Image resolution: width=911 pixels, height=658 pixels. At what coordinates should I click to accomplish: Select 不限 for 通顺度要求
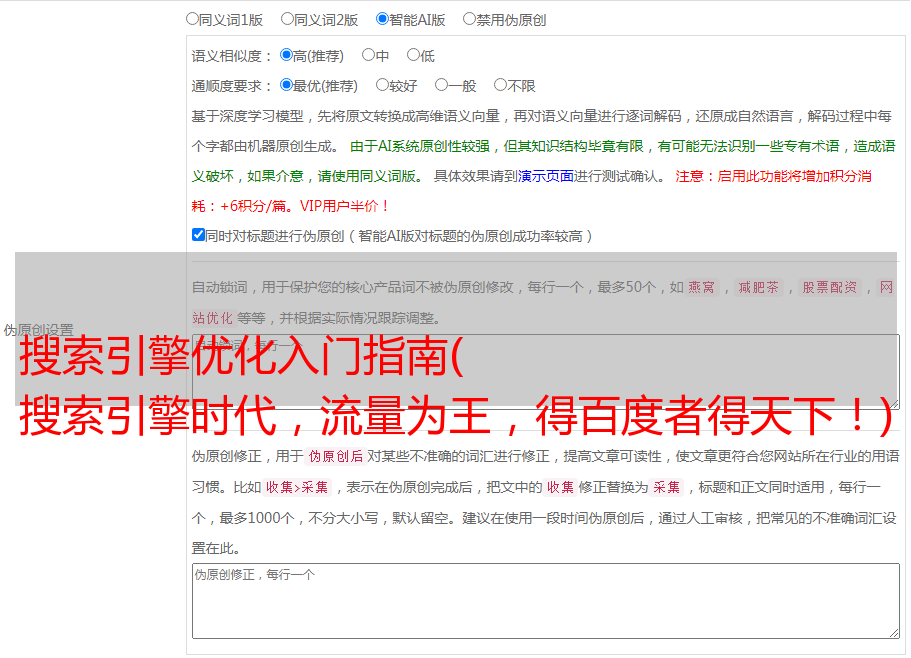500,86
